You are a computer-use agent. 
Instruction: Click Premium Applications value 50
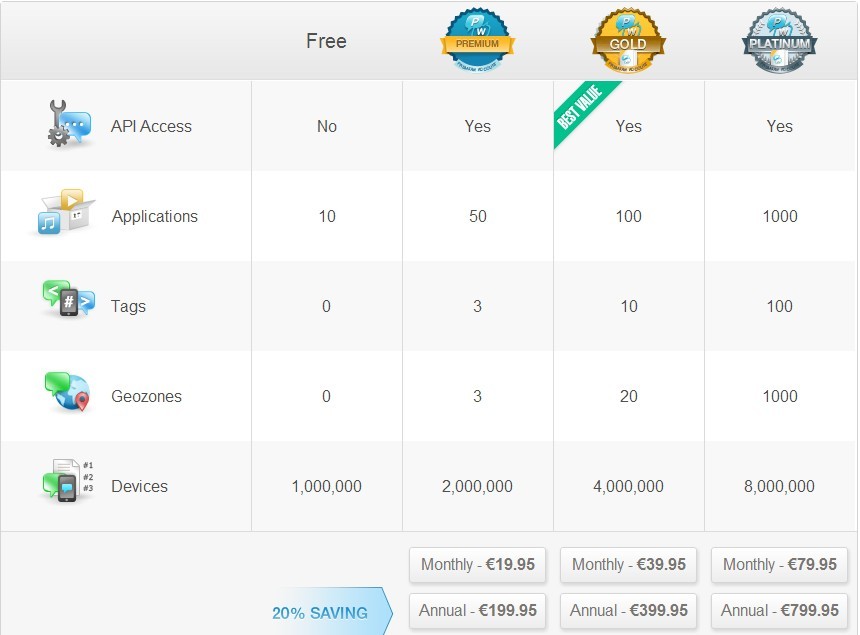[478, 216]
